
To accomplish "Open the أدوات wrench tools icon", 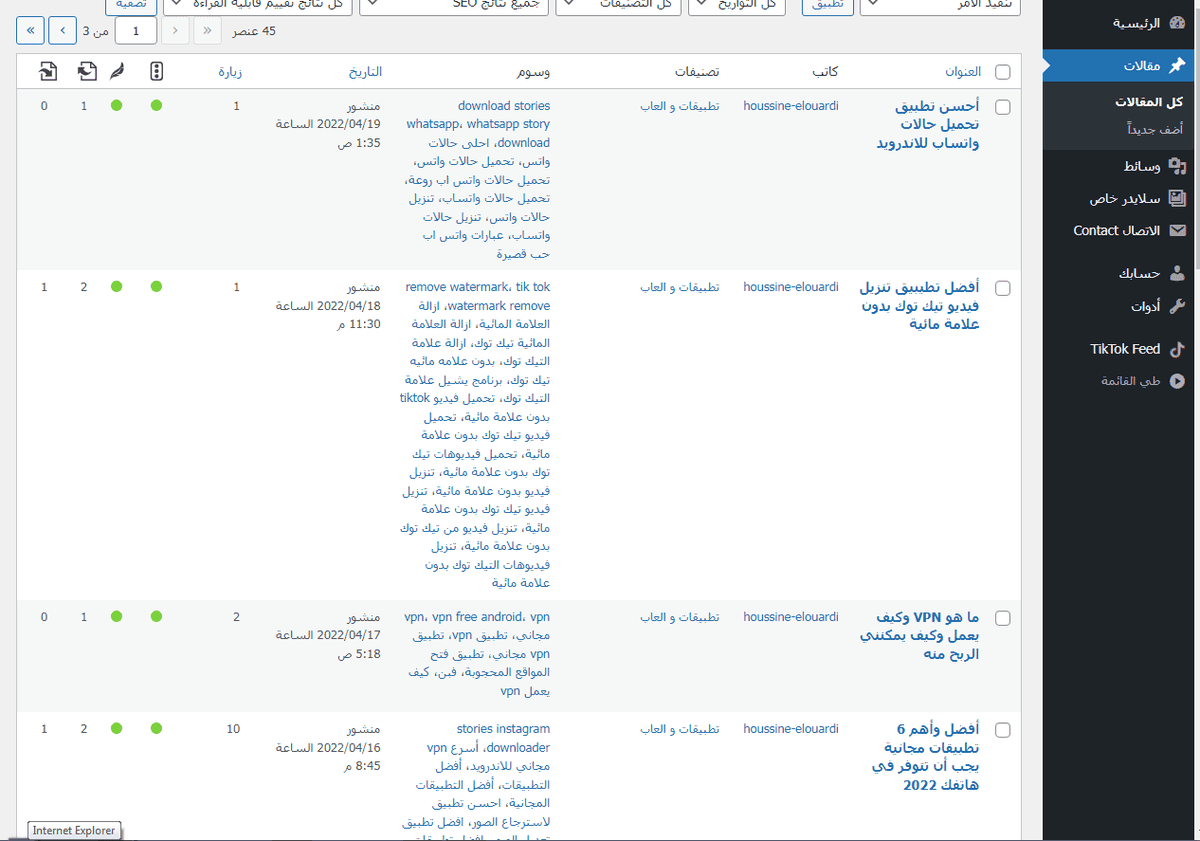I will (1177, 306).
